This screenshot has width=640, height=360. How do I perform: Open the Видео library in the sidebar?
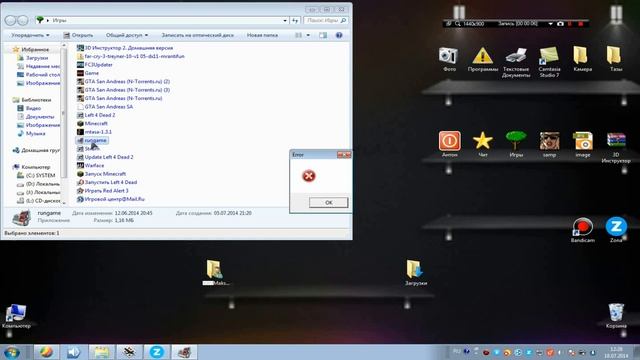29,108
